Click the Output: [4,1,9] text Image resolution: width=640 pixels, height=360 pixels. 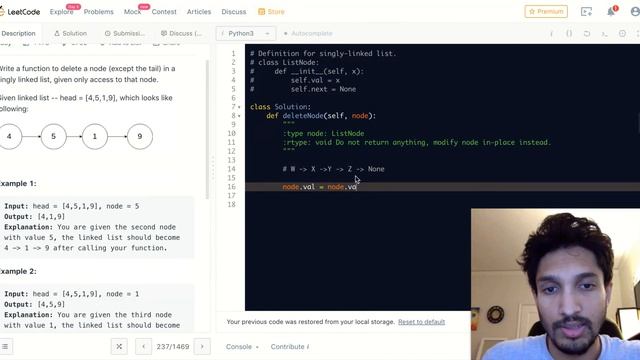(34, 217)
